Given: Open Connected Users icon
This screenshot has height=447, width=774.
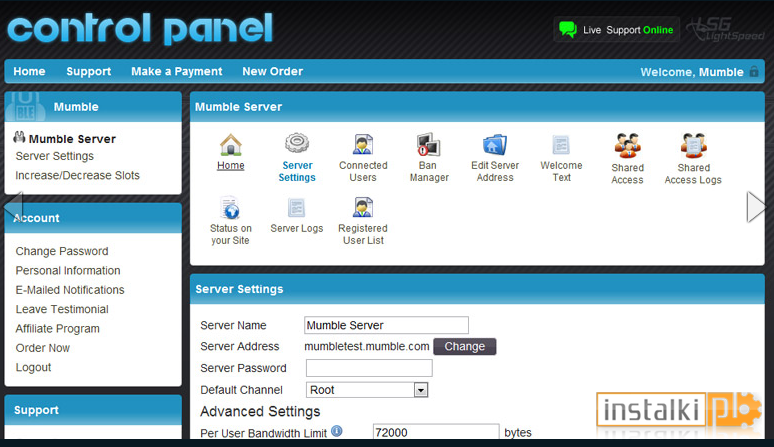Looking at the screenshot, I should 363,145.
